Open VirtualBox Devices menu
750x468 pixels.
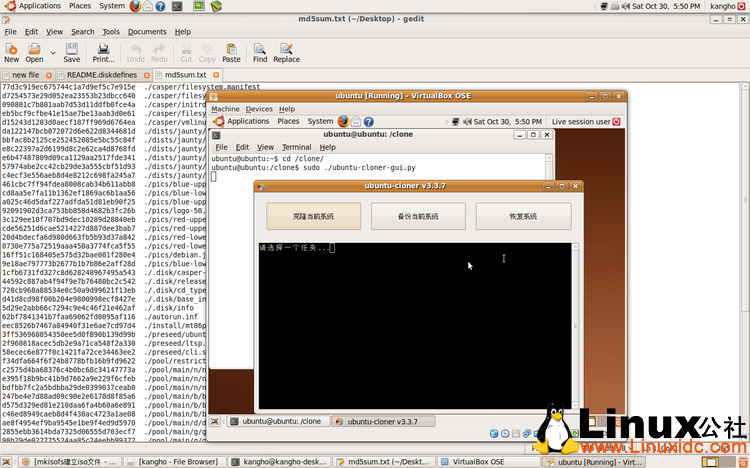(259, 109)
